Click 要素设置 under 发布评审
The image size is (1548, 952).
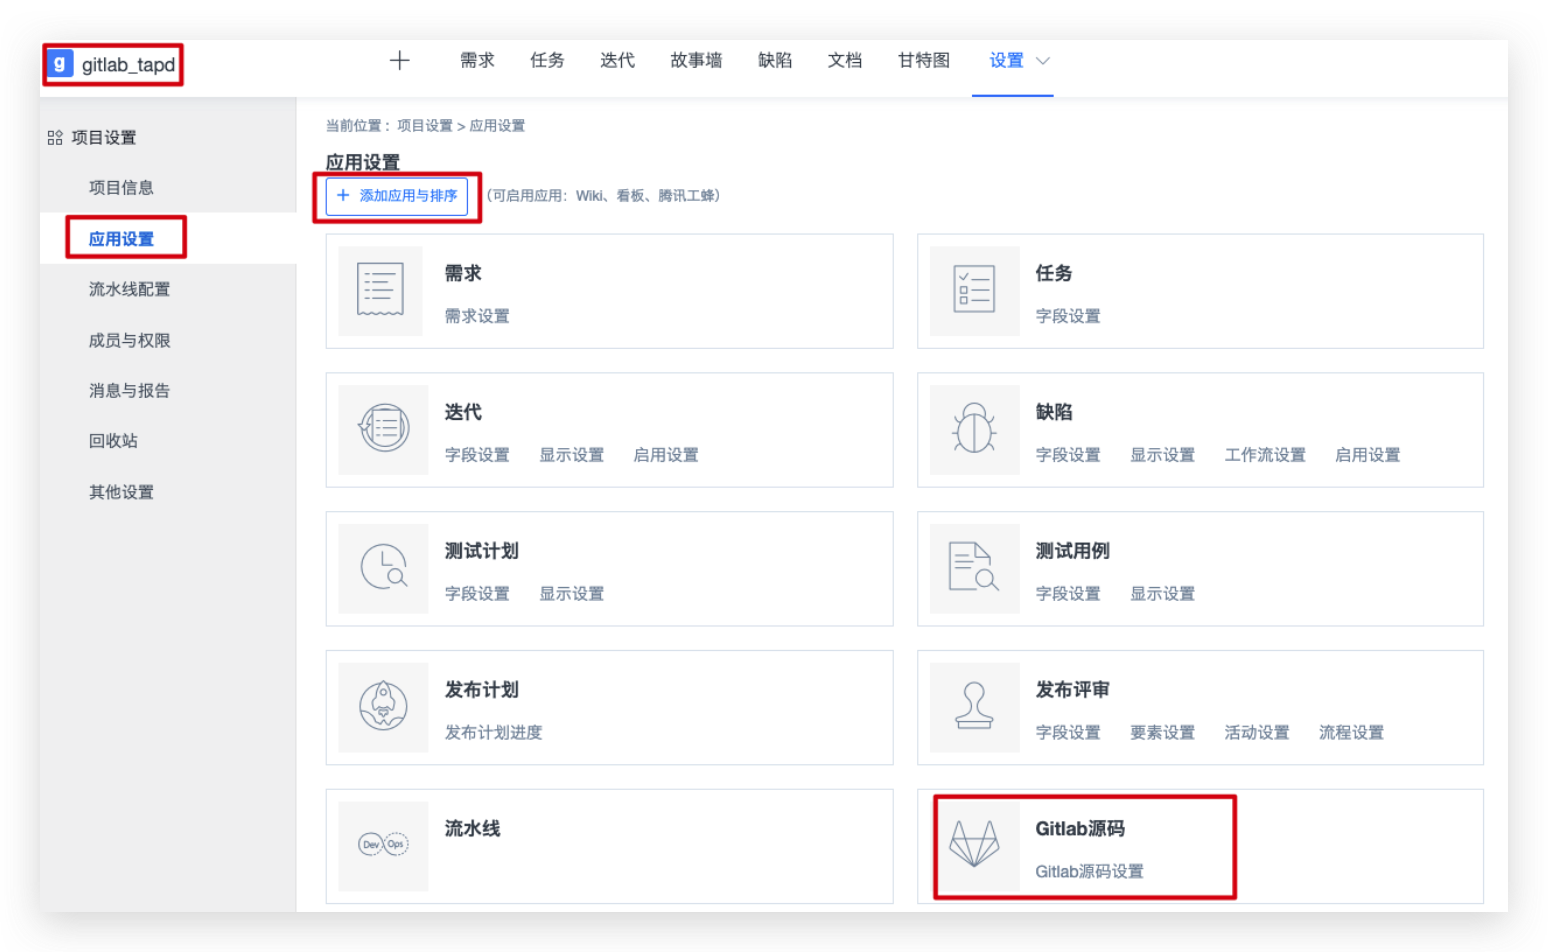(1163, 733)
